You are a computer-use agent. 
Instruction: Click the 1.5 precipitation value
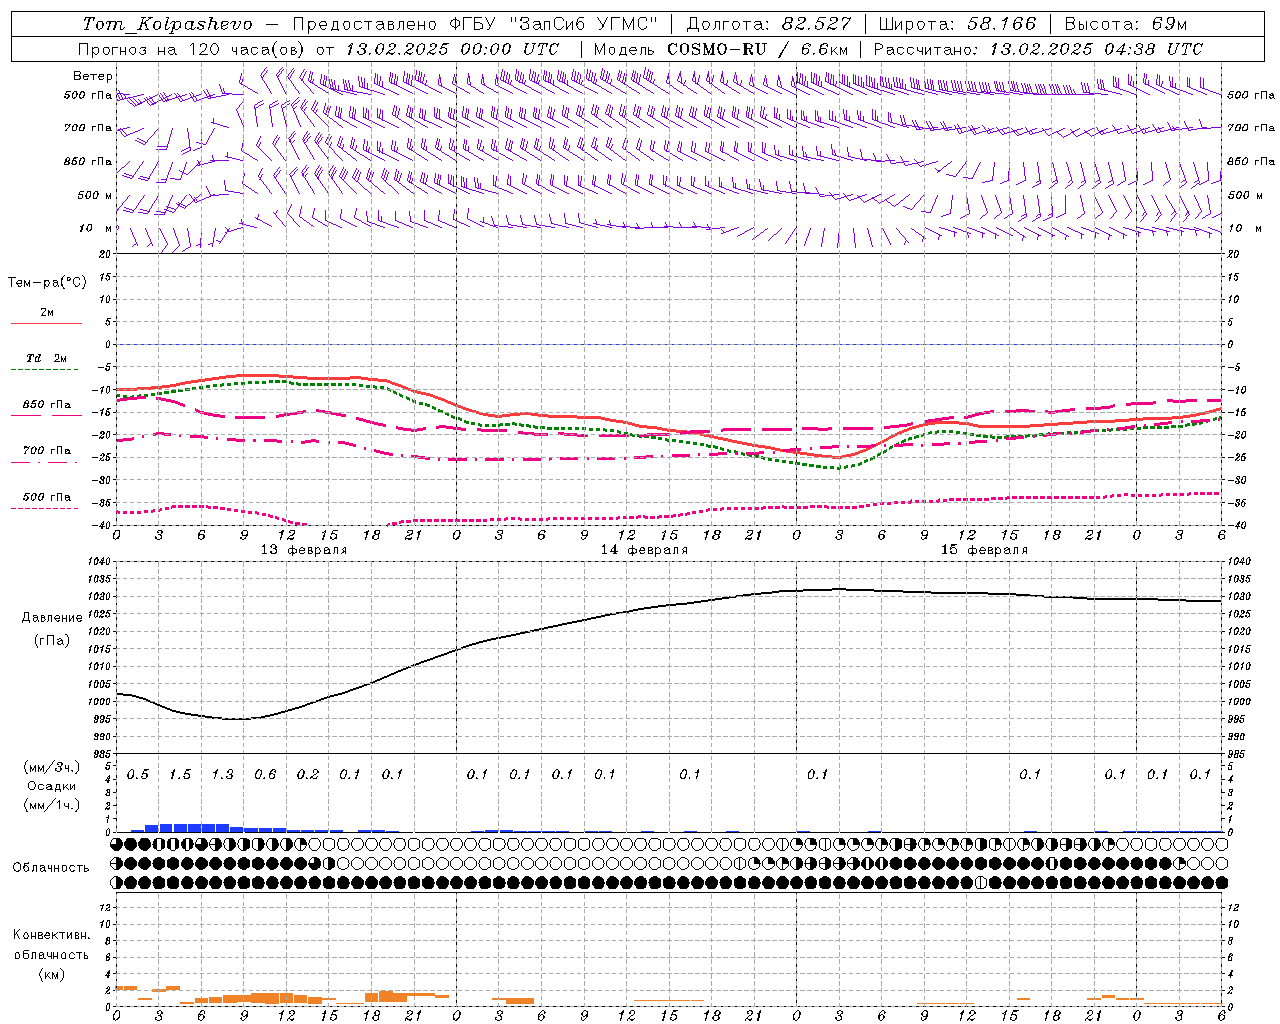pos(180,775)
